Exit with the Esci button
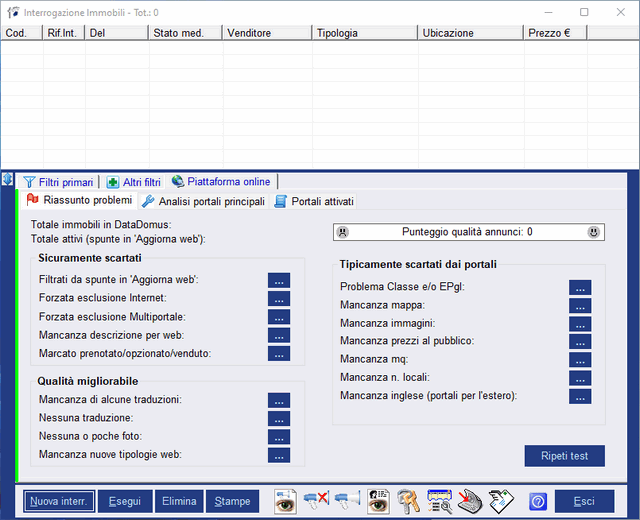 click(x=584, y=501)
